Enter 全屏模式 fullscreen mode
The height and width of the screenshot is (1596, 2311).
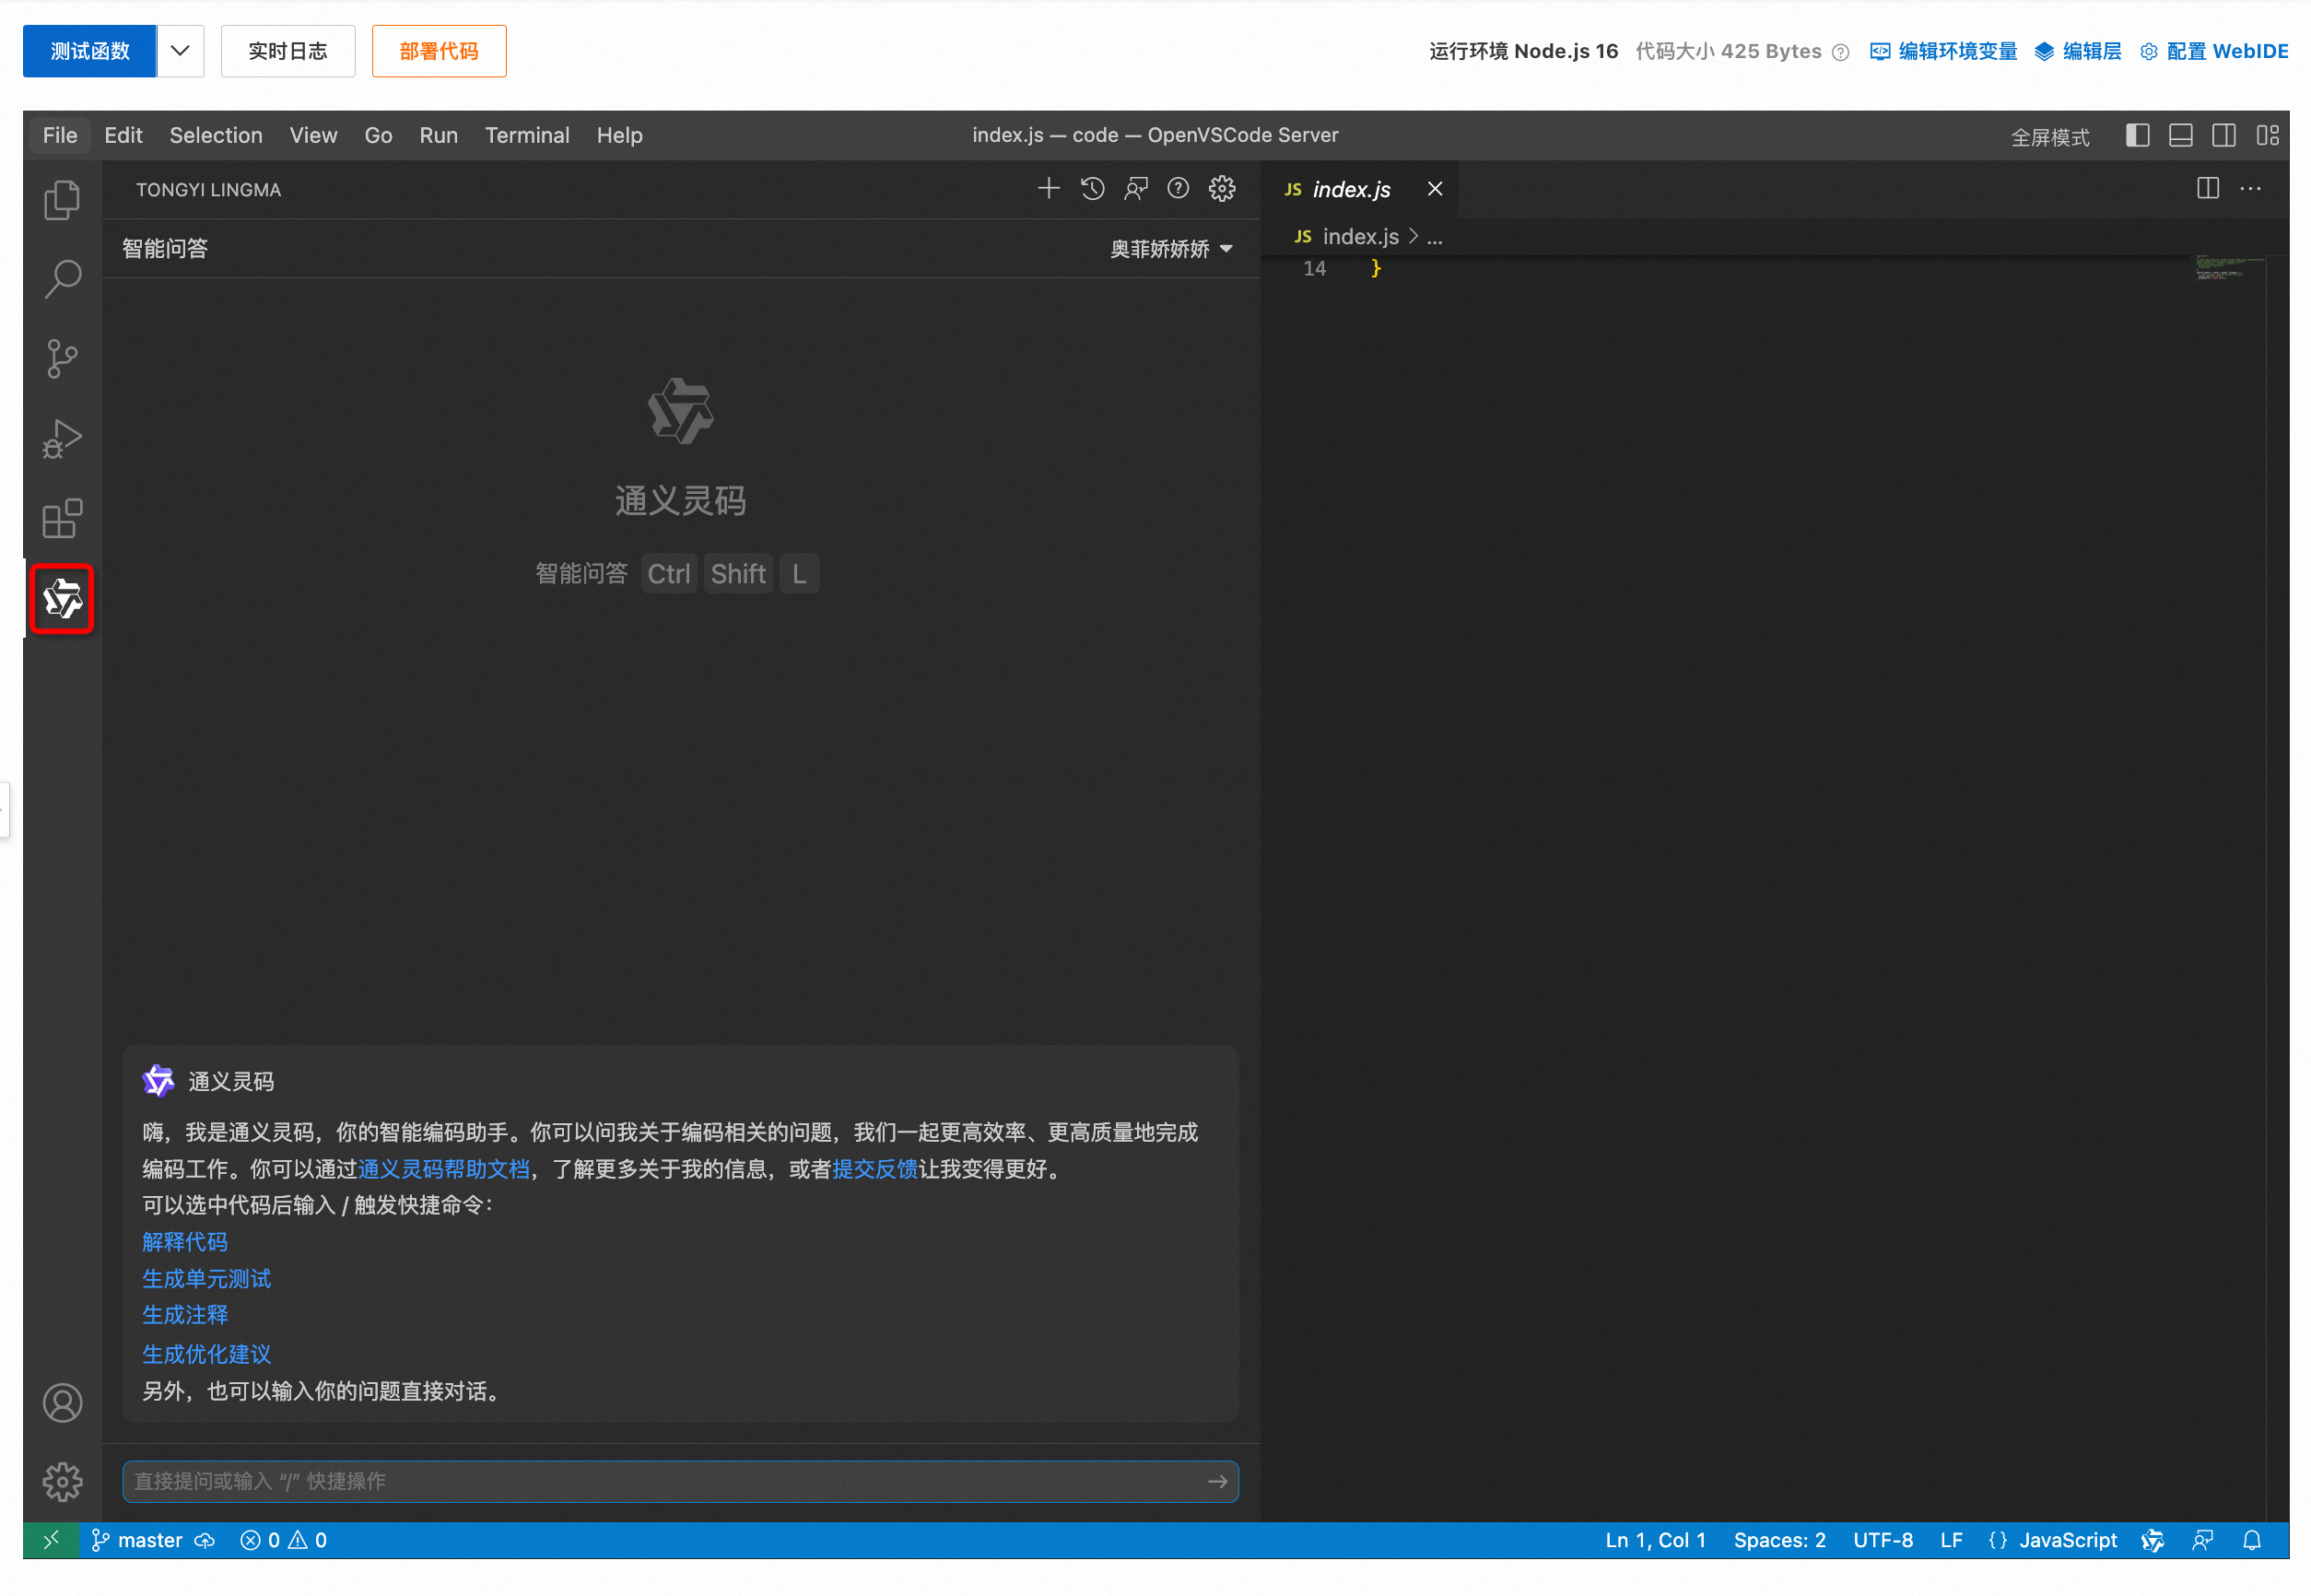coord(2050,137)
